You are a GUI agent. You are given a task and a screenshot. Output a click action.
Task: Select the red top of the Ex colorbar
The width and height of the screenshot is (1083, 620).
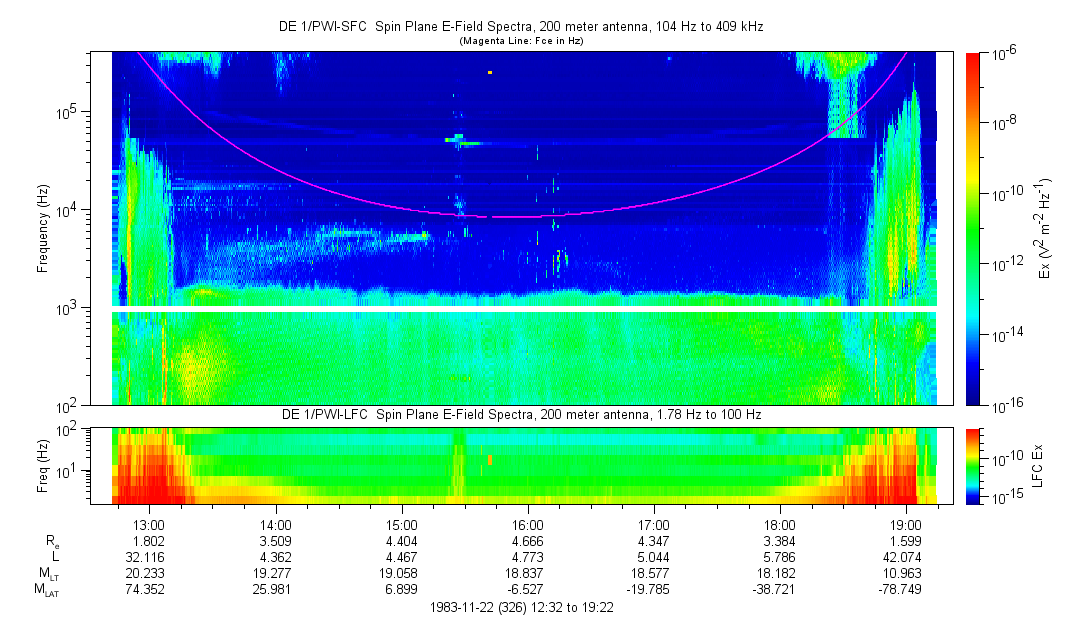(x=974, y=58)
